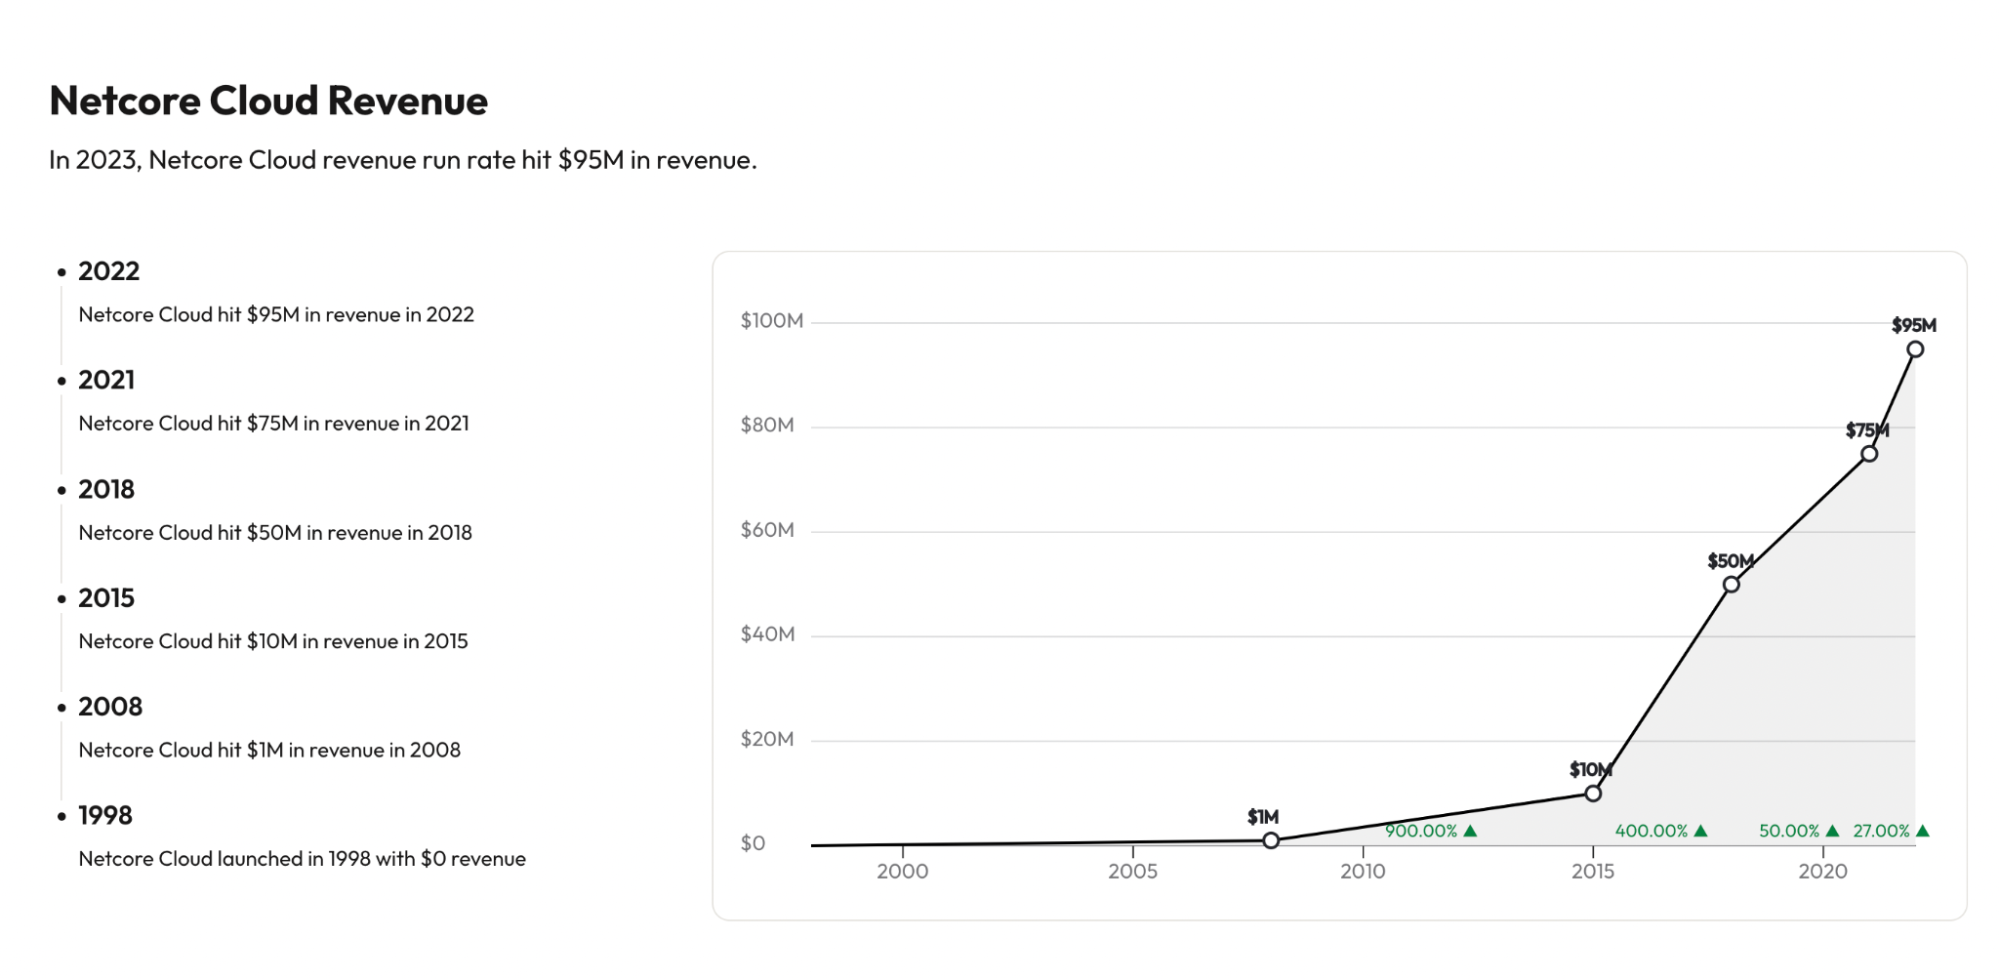1999x980 pixels.
Task: Click the 2008 timeline year heading
Action: tap(110, 707)
